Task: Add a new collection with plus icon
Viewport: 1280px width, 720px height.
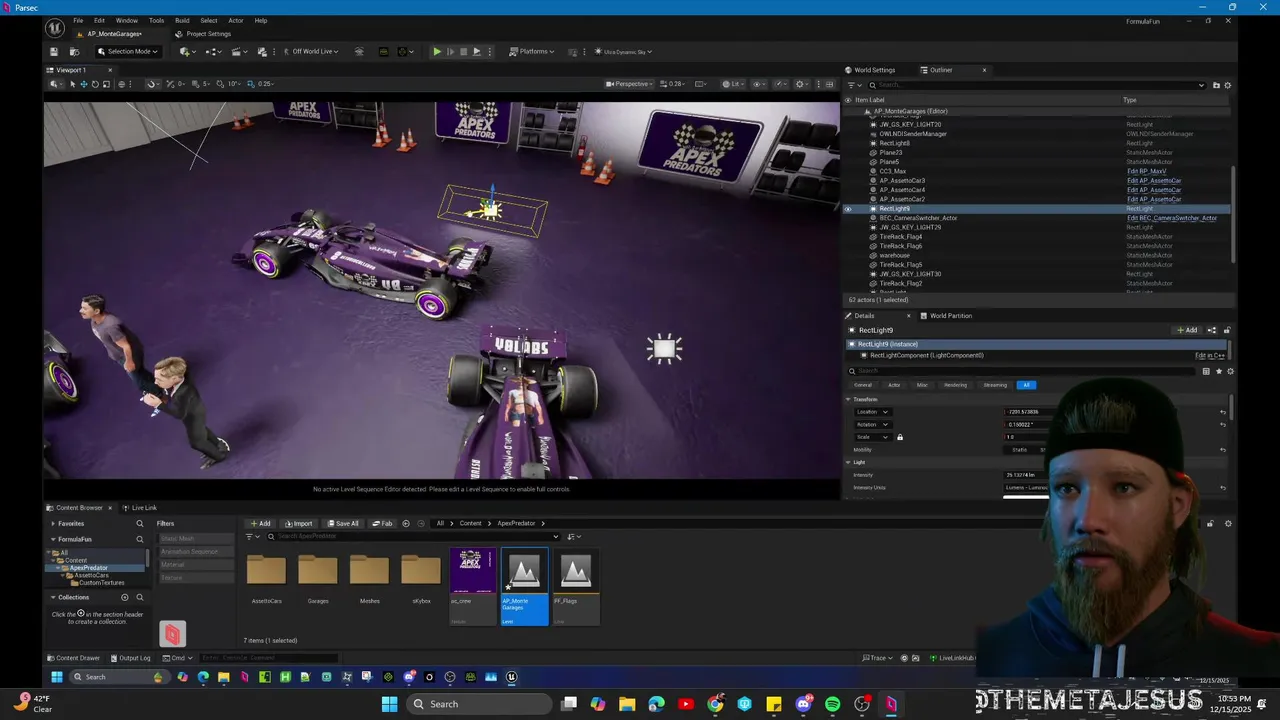Action: pyautogui.click(x=125, y=597)
